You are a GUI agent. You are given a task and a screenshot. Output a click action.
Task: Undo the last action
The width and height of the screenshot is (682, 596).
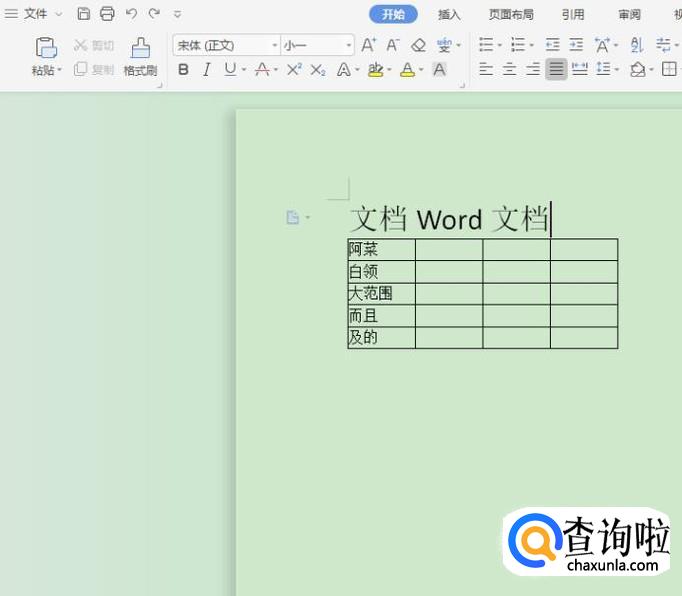[x=131, y=14]
